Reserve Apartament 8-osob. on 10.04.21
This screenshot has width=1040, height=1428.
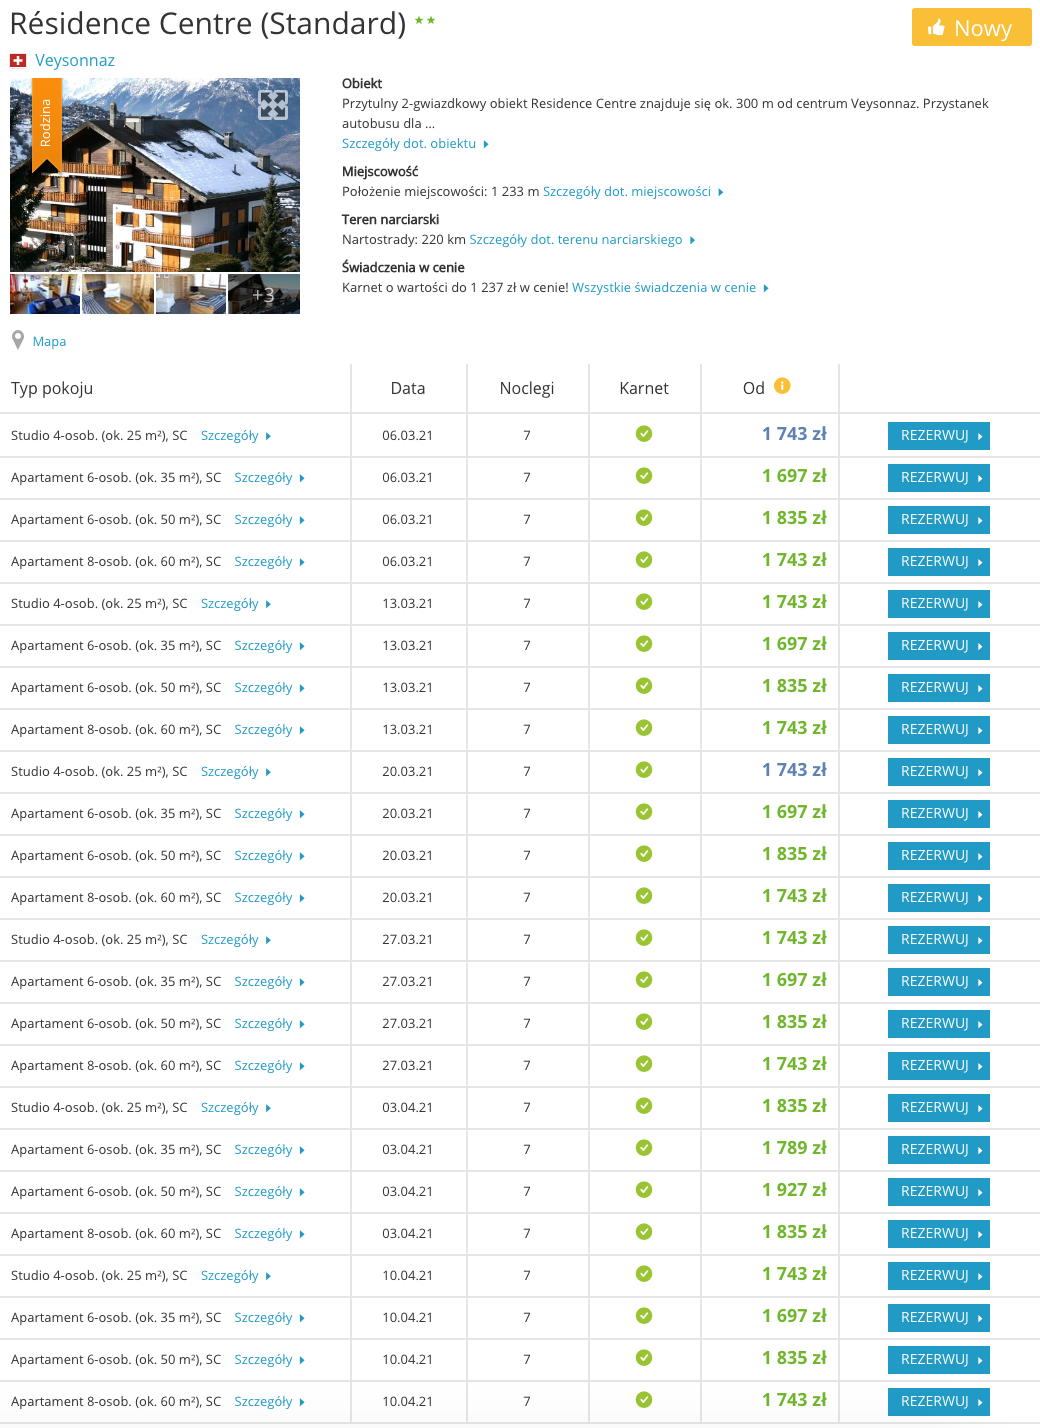point(939,1401)
